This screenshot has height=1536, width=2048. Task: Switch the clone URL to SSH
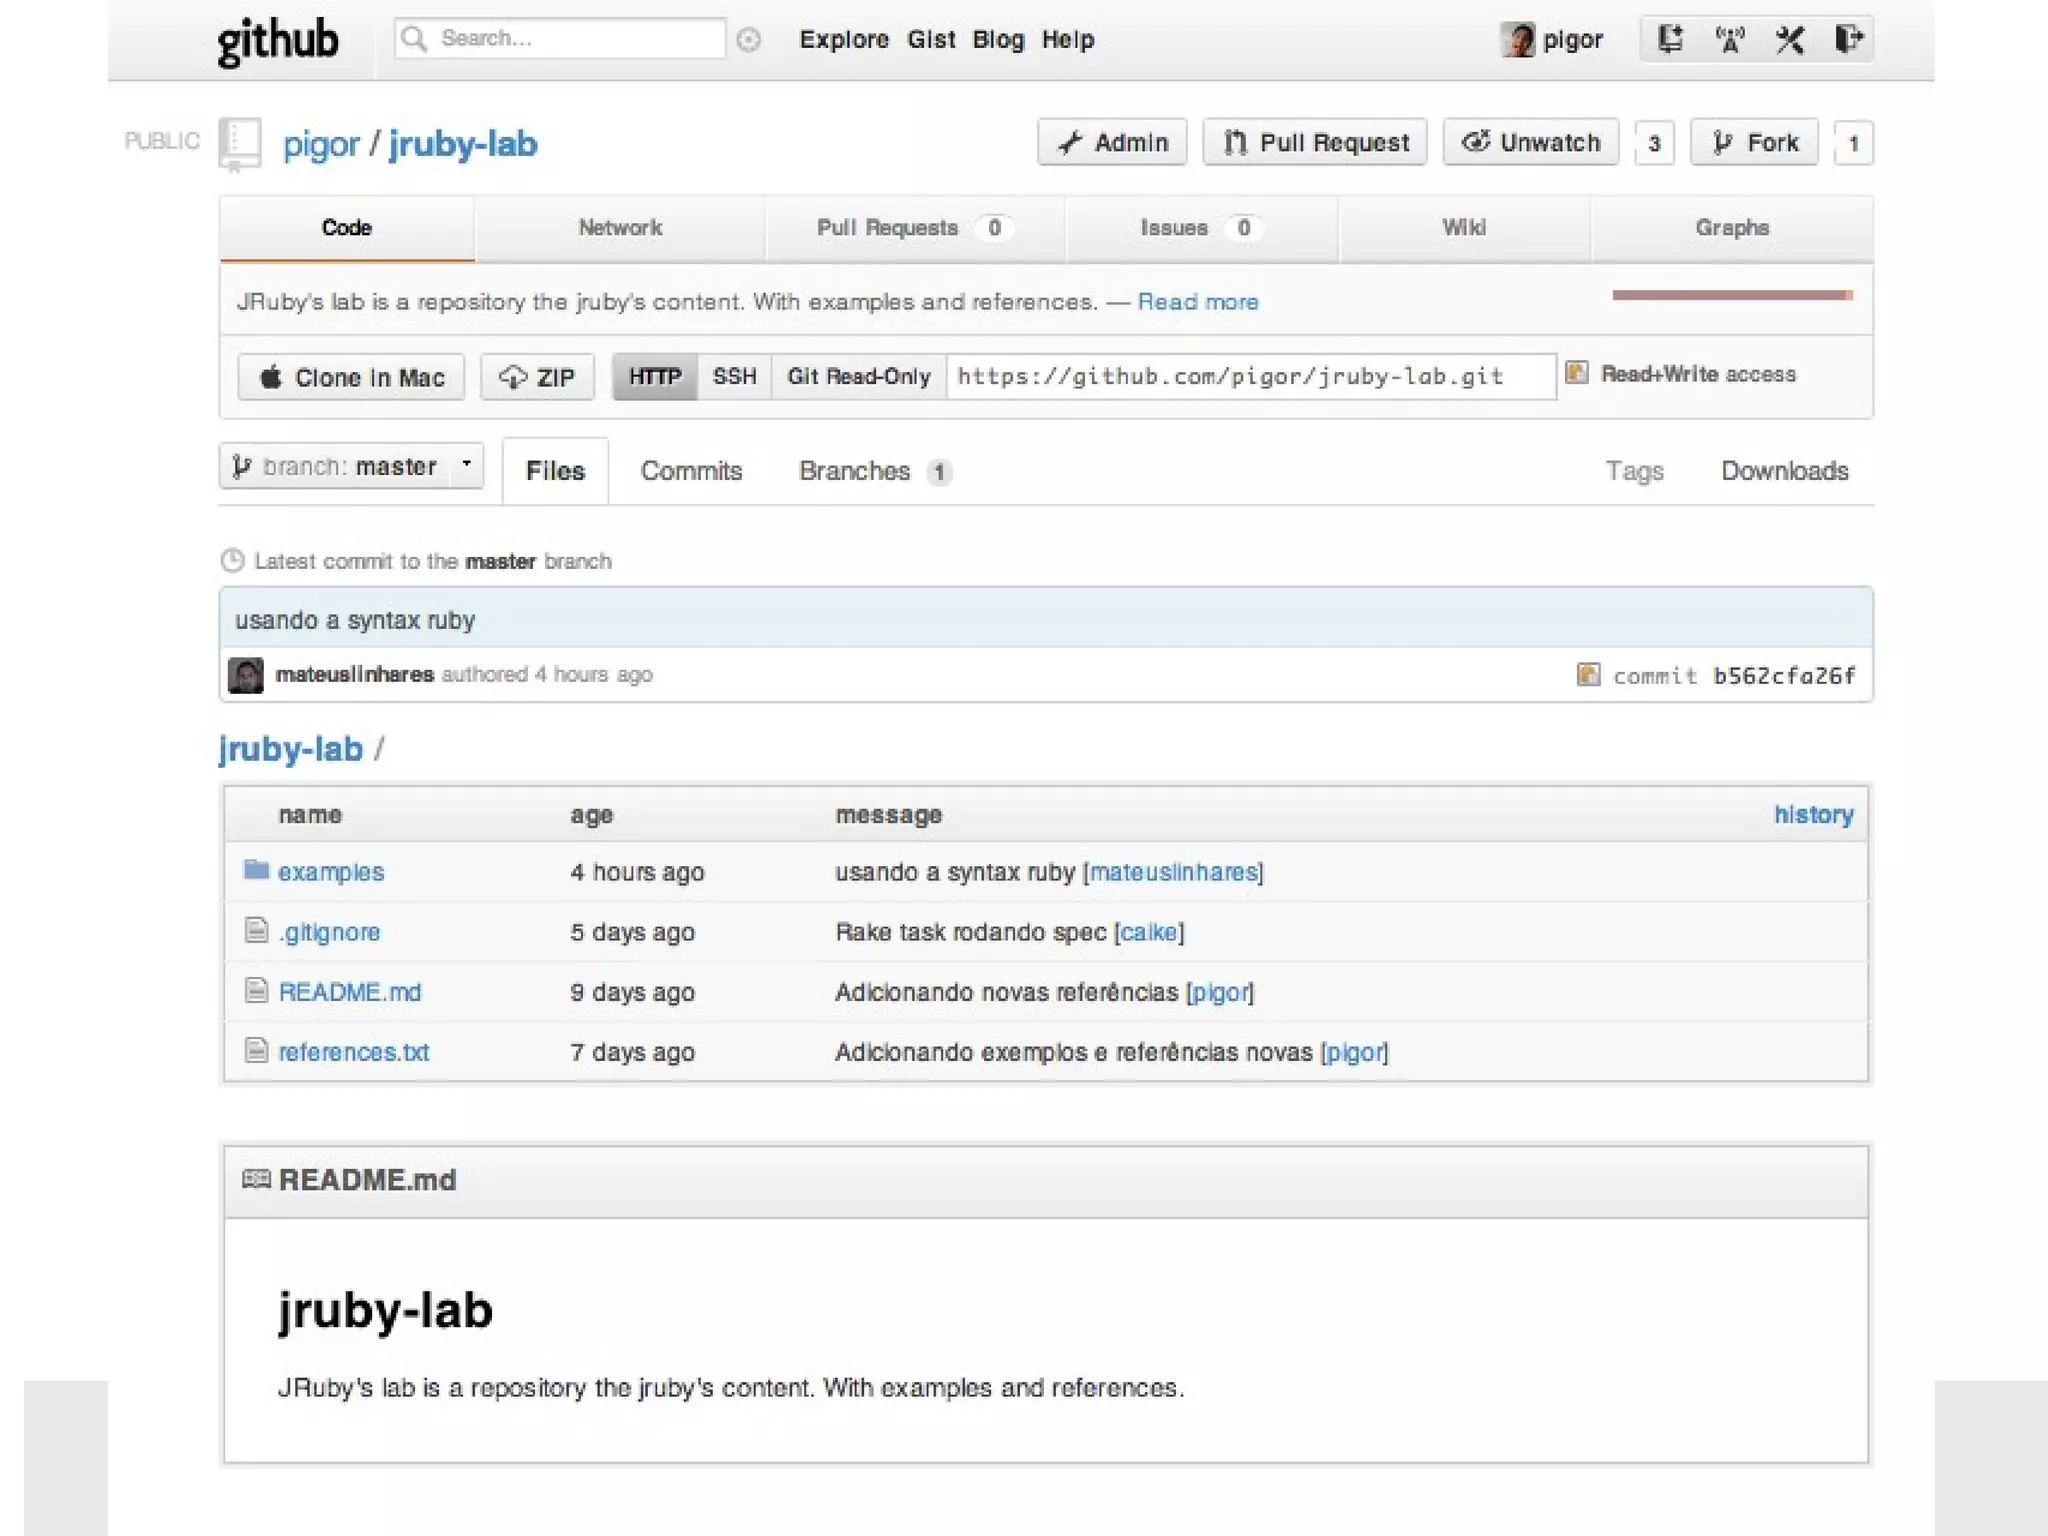pyautogui.click(x=734, y=377)
